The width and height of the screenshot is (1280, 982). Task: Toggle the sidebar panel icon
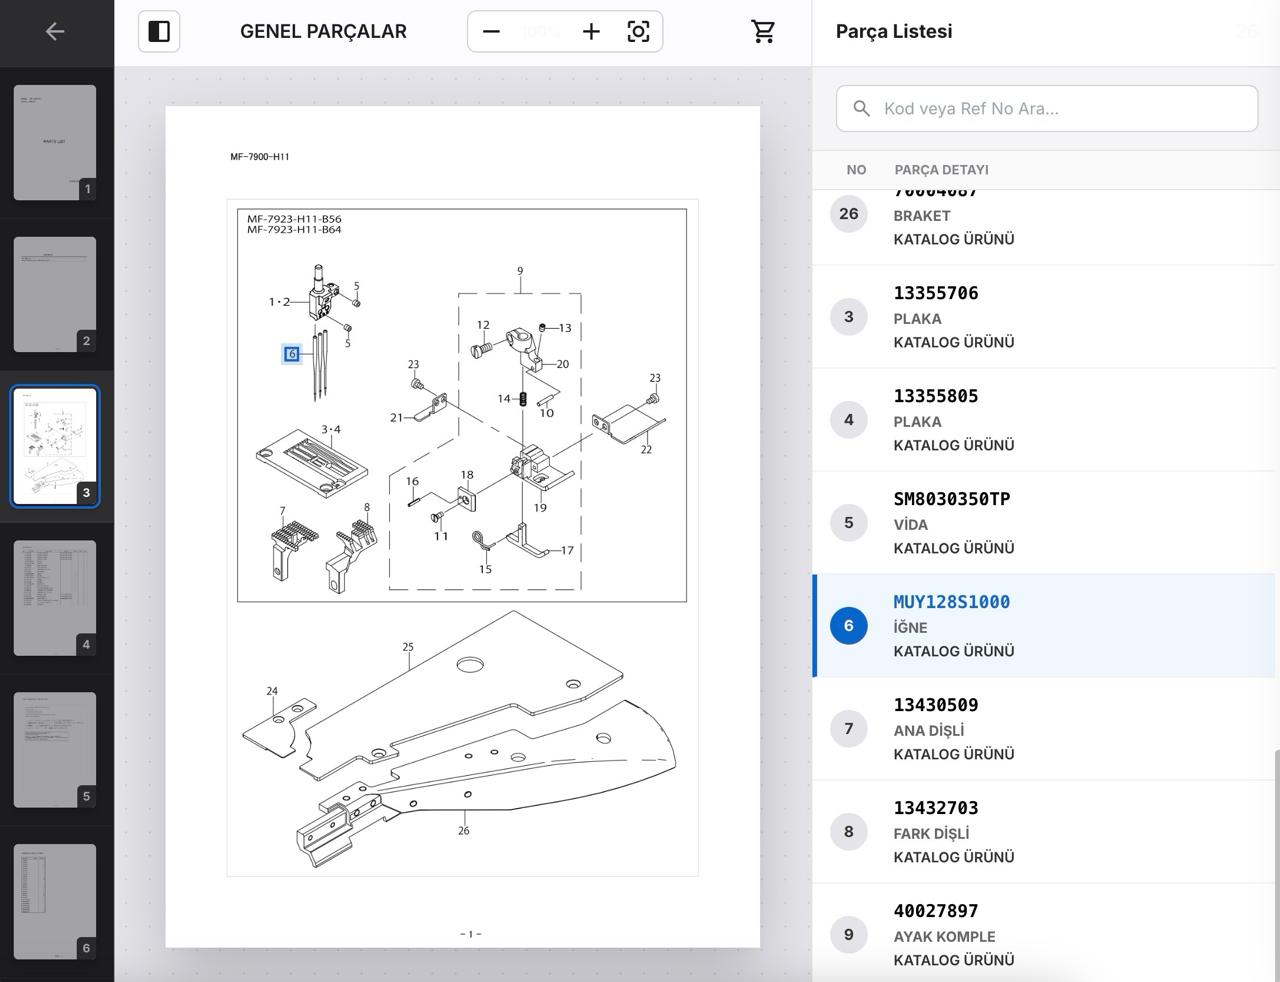(x=159, y=32)
